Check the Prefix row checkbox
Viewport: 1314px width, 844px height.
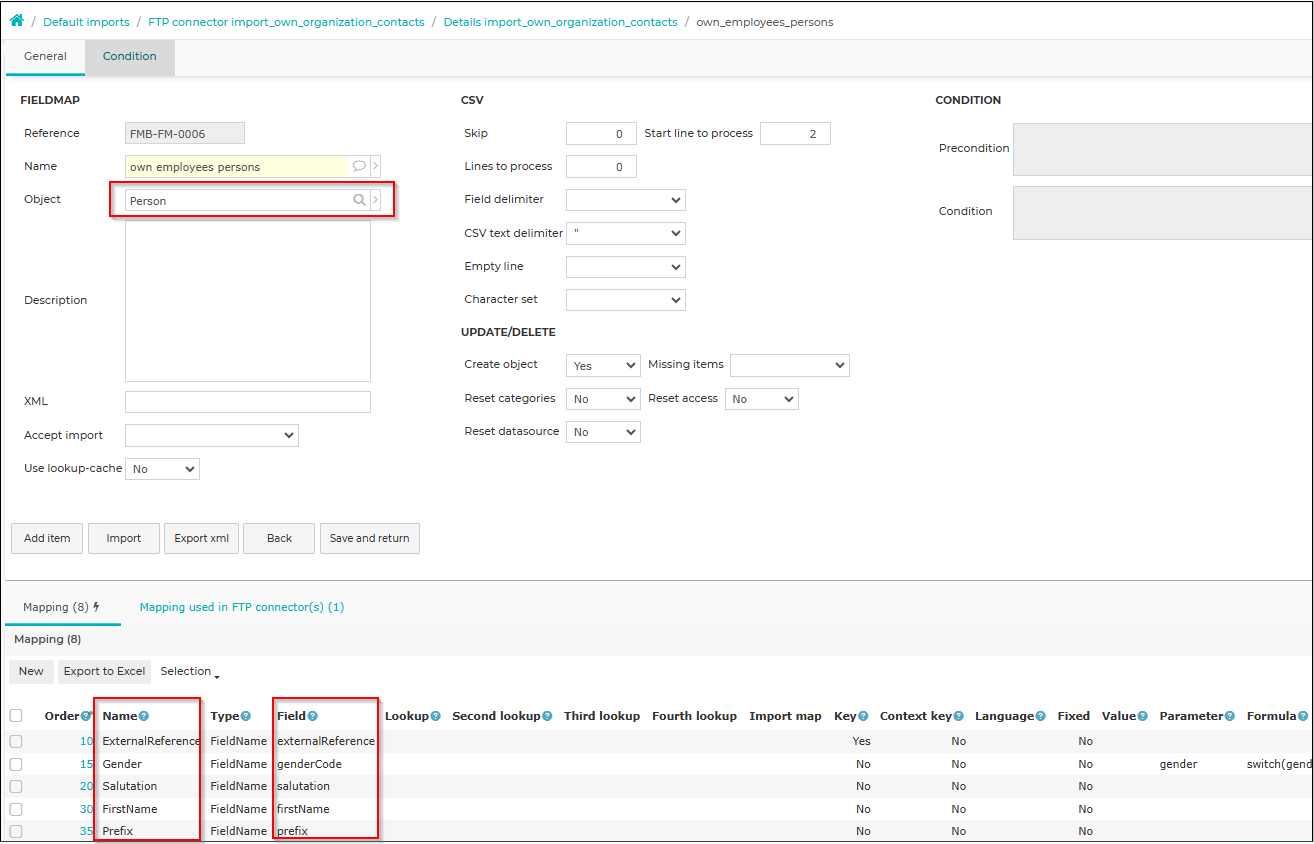16,831
